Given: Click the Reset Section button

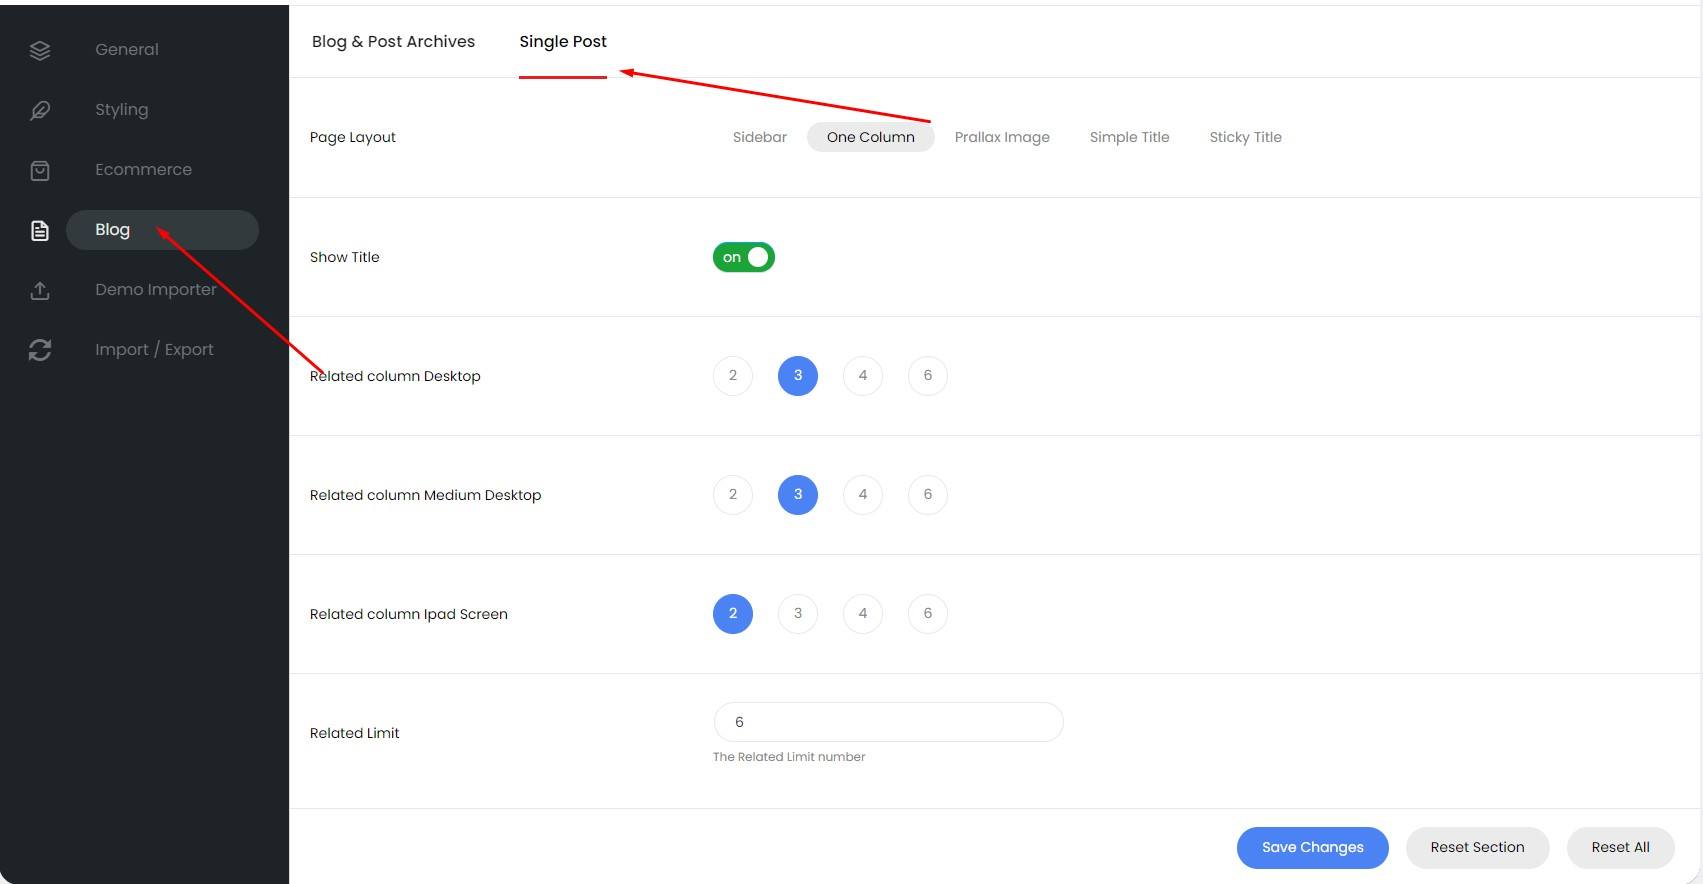Looking at the screenshot, I should pos(1477,847).
